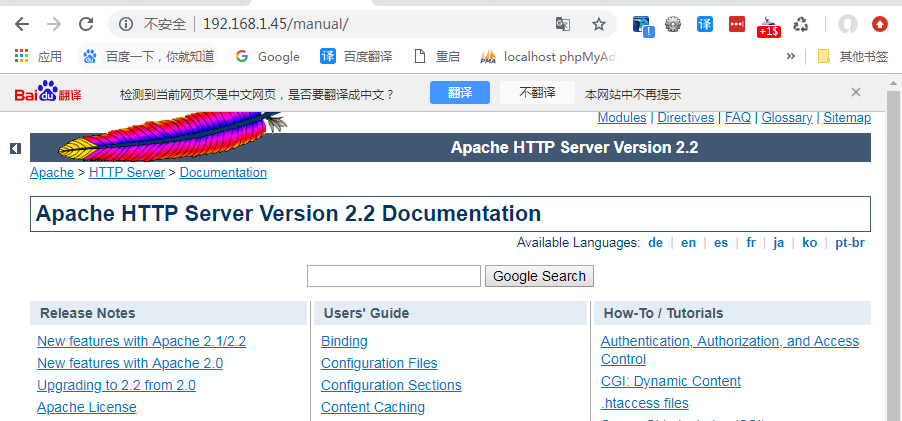Viewport: 902px width, 421px height.
Task: Follow the Documentation breadcrumb link
Action: (x=223, y=173)
